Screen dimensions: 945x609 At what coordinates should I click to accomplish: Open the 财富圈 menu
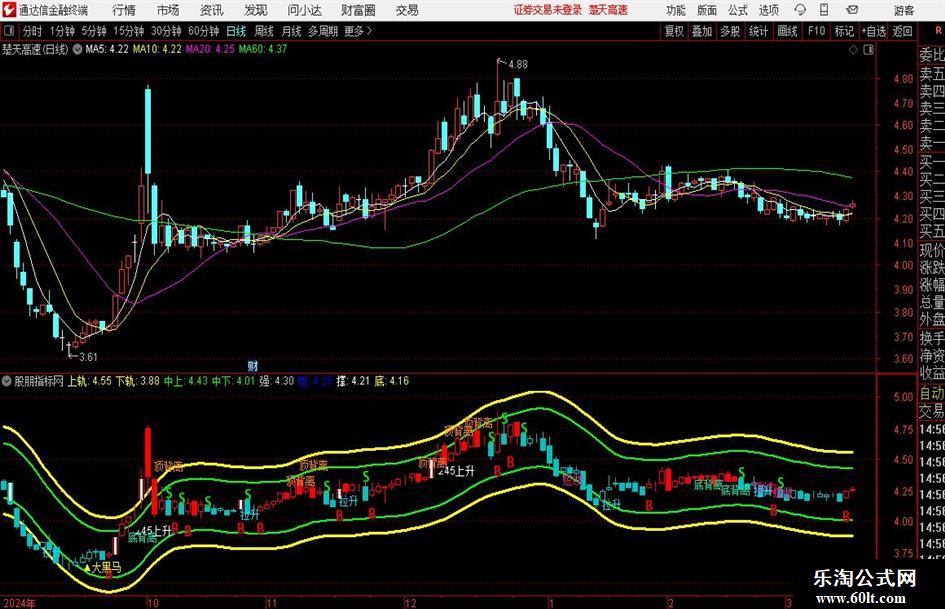pos(358,10)
